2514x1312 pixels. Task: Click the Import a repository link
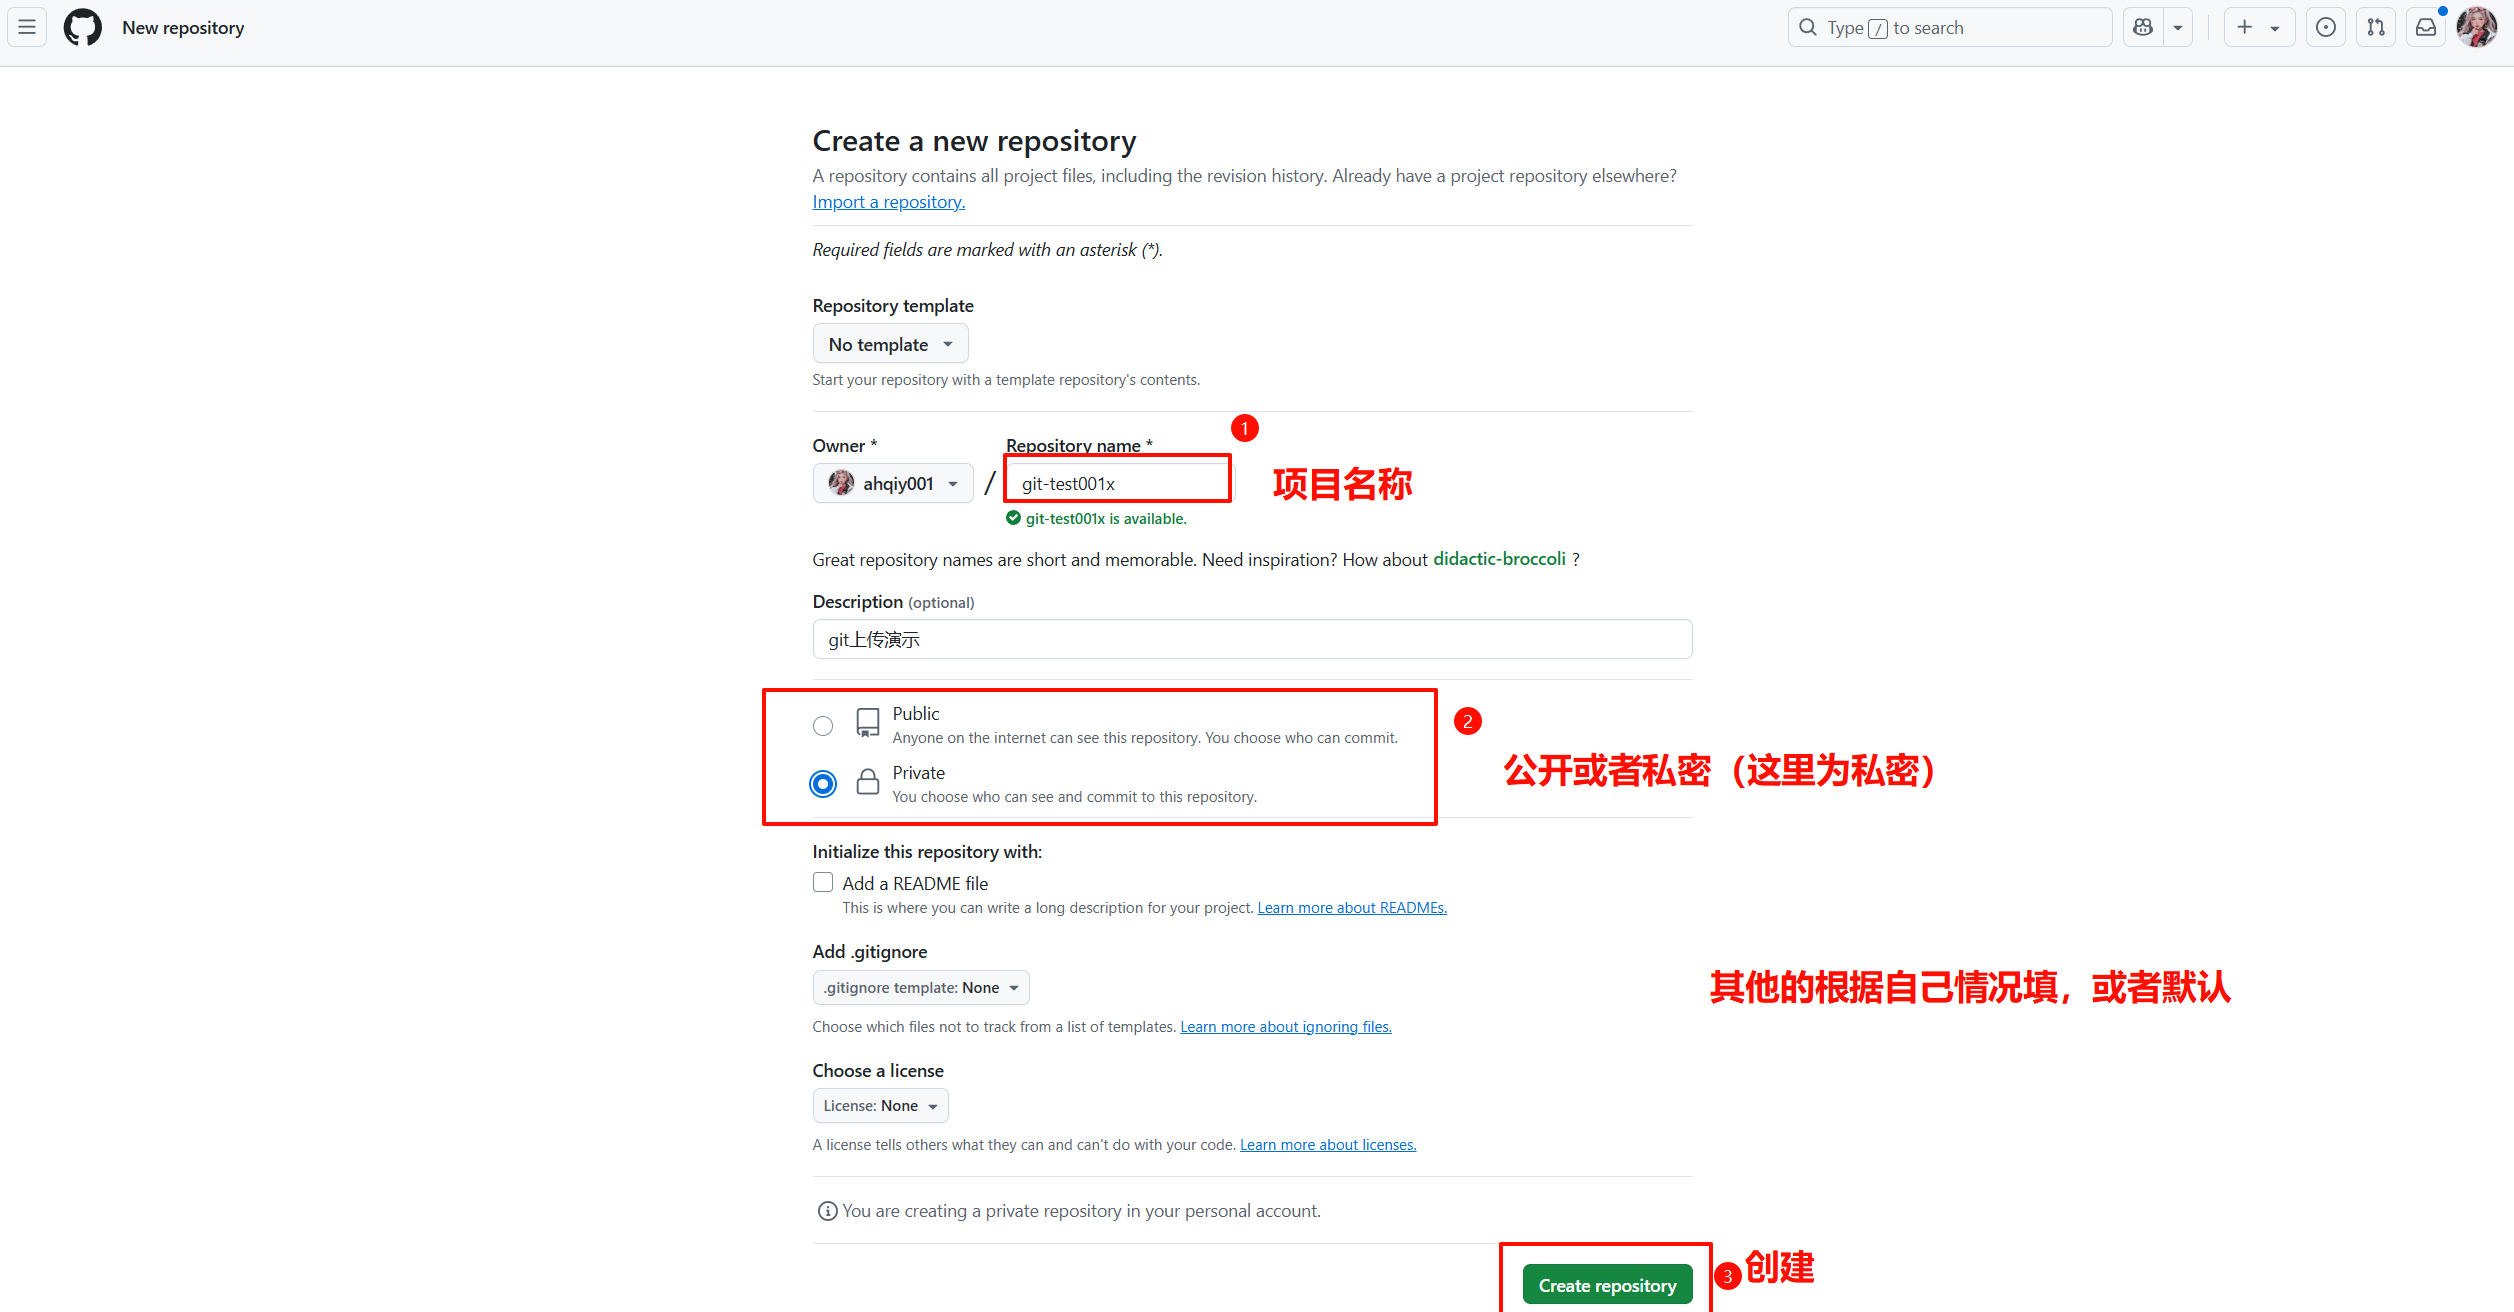[x=889, y=202]
